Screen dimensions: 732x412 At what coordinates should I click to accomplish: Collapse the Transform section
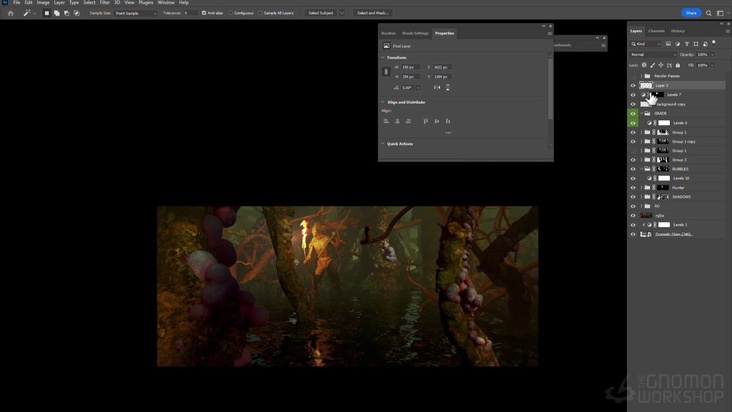pyautogui.click(x=383, y=57)
